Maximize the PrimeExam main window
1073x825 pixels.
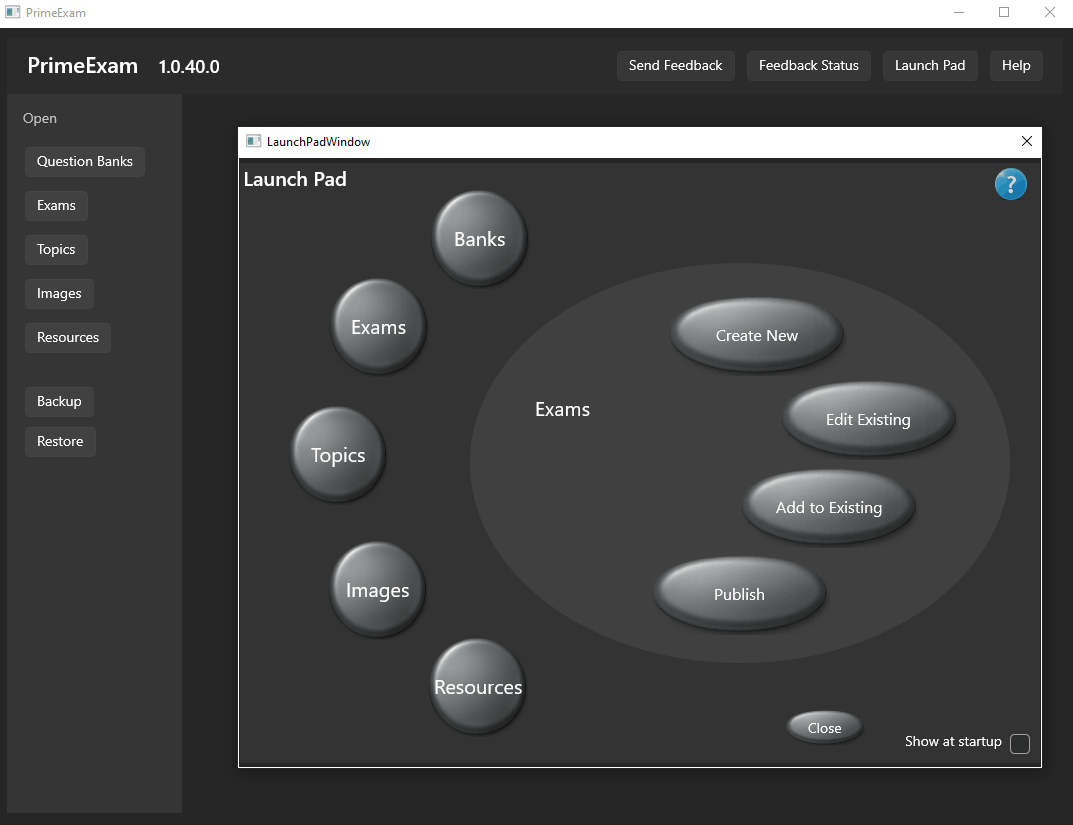(x=1004, y=12)
